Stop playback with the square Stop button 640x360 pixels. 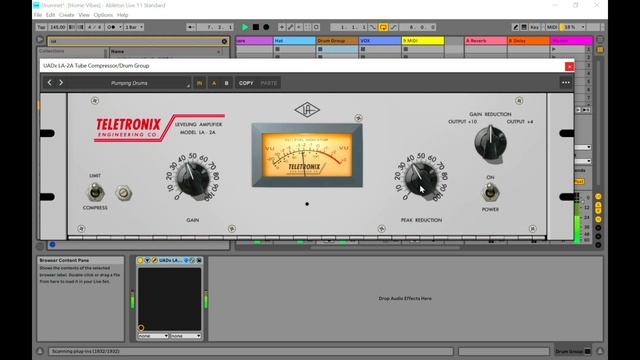pyautogui.click(x=256, y=27)
